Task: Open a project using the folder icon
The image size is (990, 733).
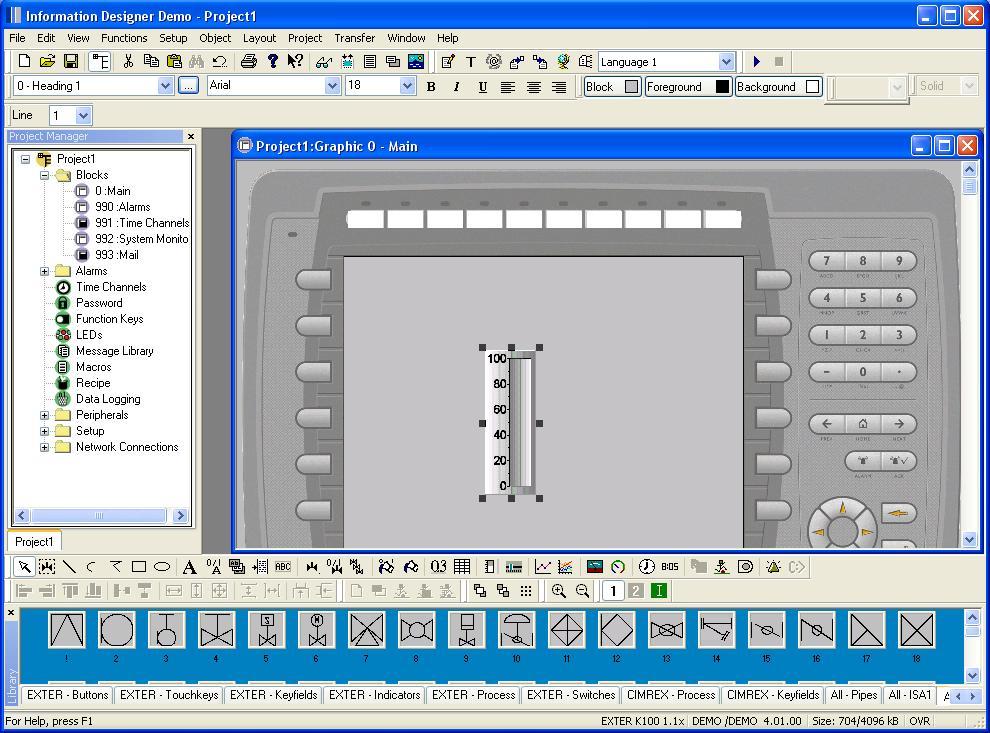Action: click(47, 61)
